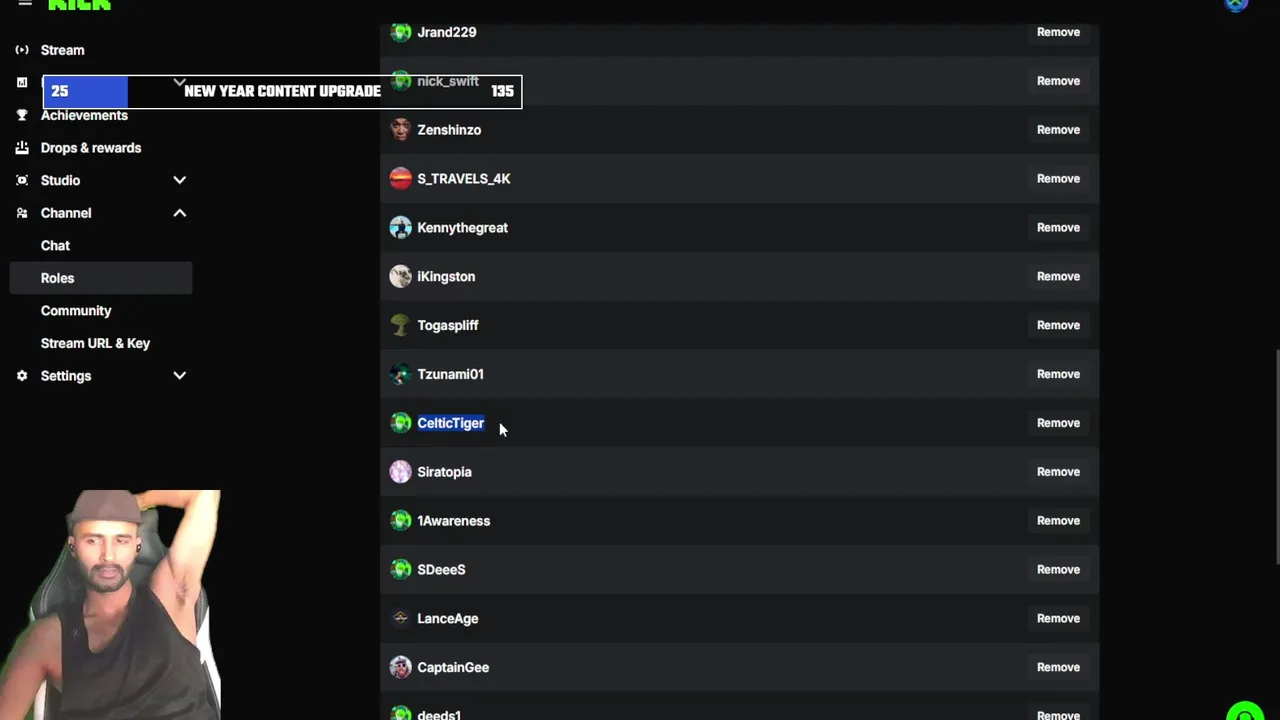The height and width of the screenshot is (720, 1280).
Task: Click the Drops & rewards gift icon
Action: click(22, 148)
